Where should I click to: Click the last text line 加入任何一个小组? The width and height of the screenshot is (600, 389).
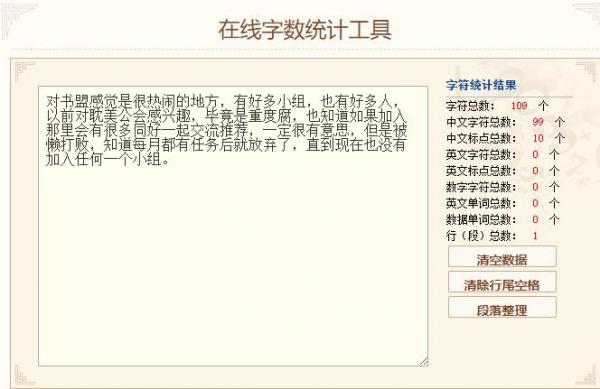108,160
